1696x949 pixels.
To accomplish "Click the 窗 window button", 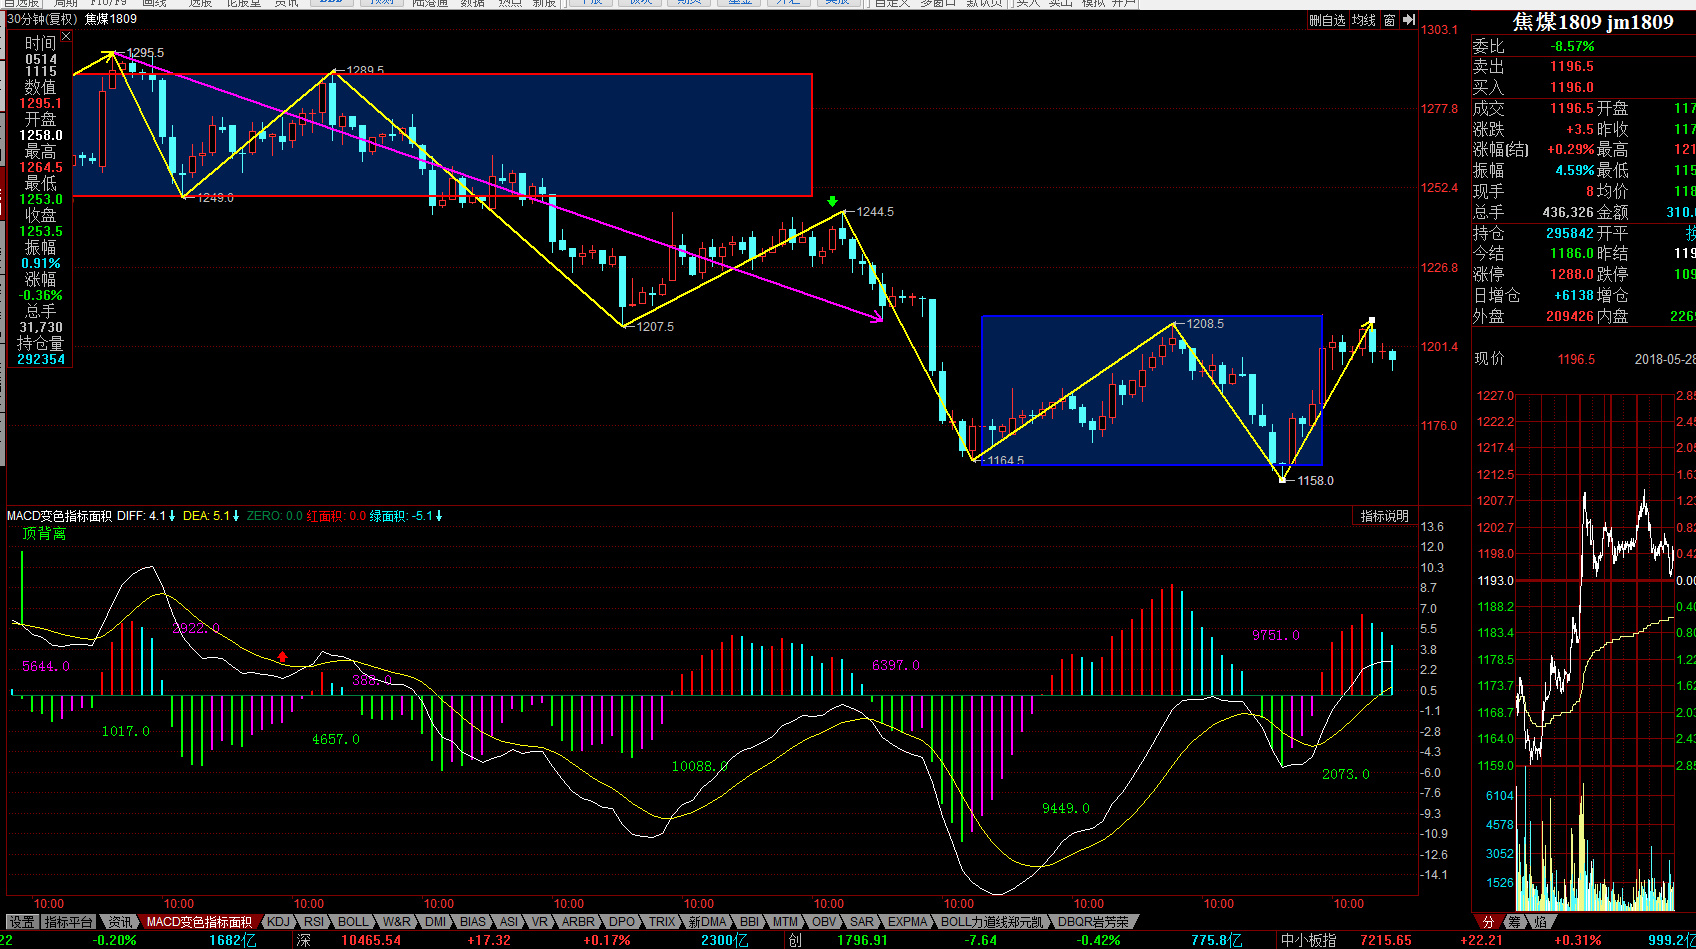I will [x=1389, y=20].
